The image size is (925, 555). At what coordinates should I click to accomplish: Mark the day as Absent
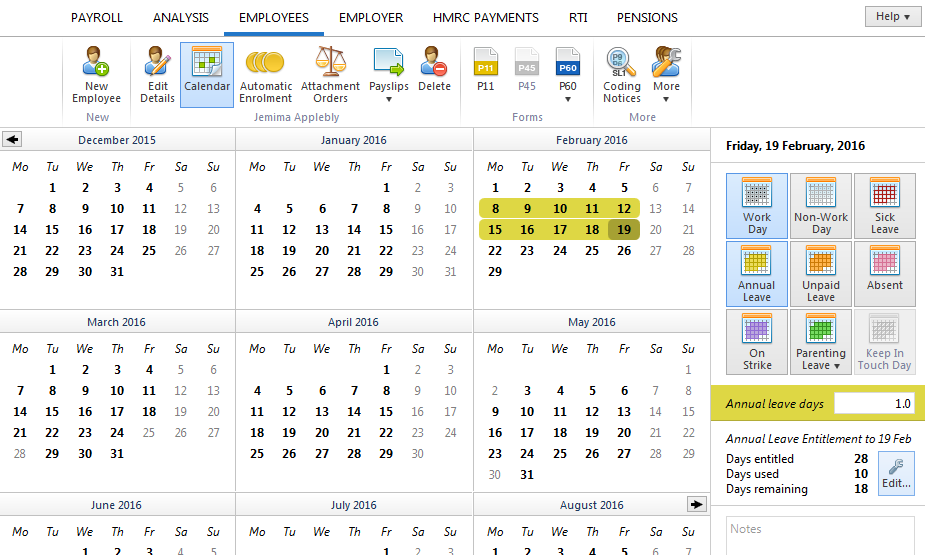point(885,274)
